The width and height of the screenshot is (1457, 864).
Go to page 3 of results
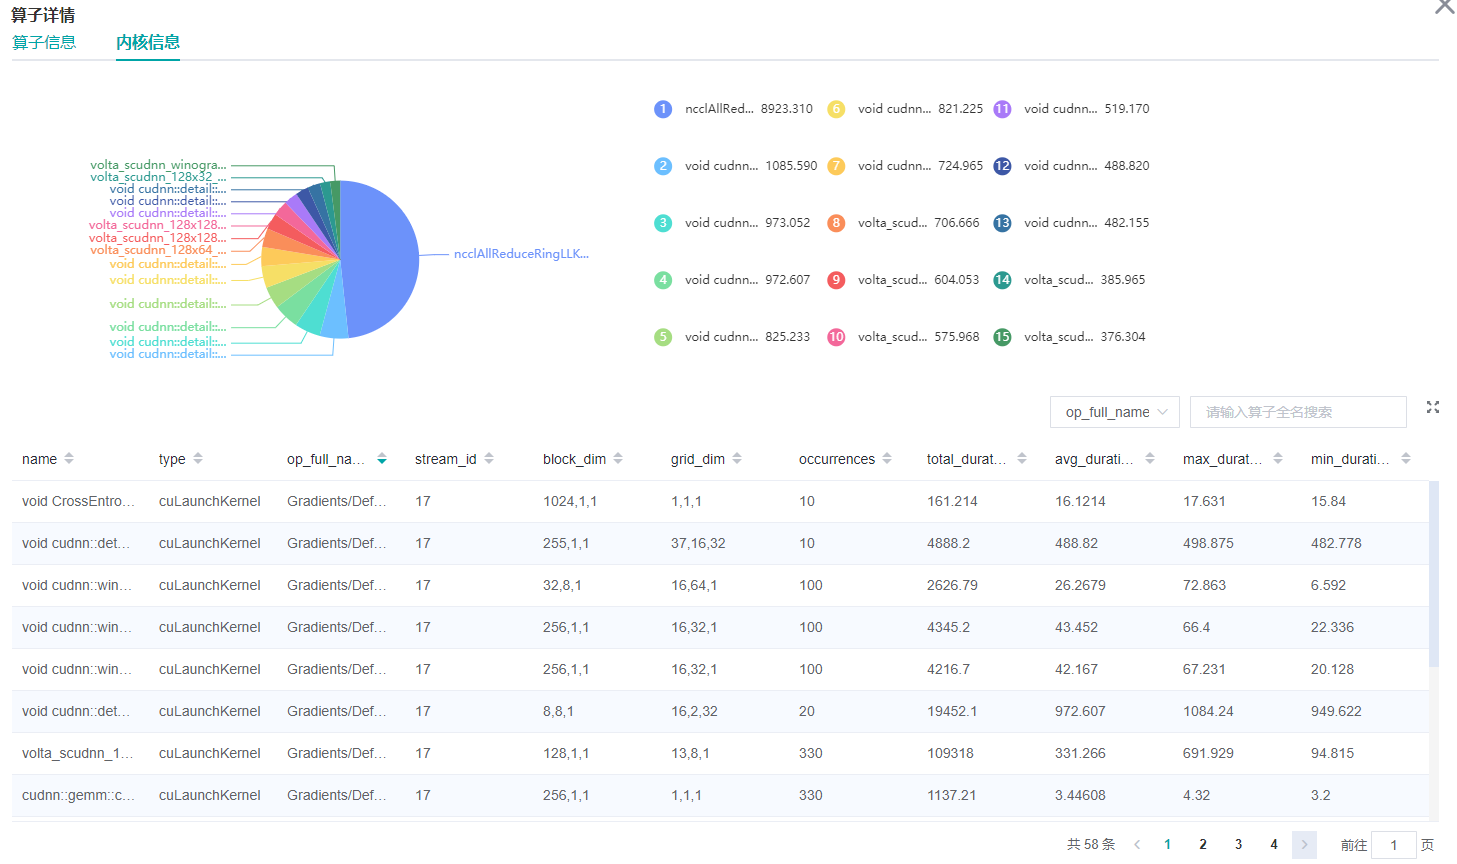1238,845
